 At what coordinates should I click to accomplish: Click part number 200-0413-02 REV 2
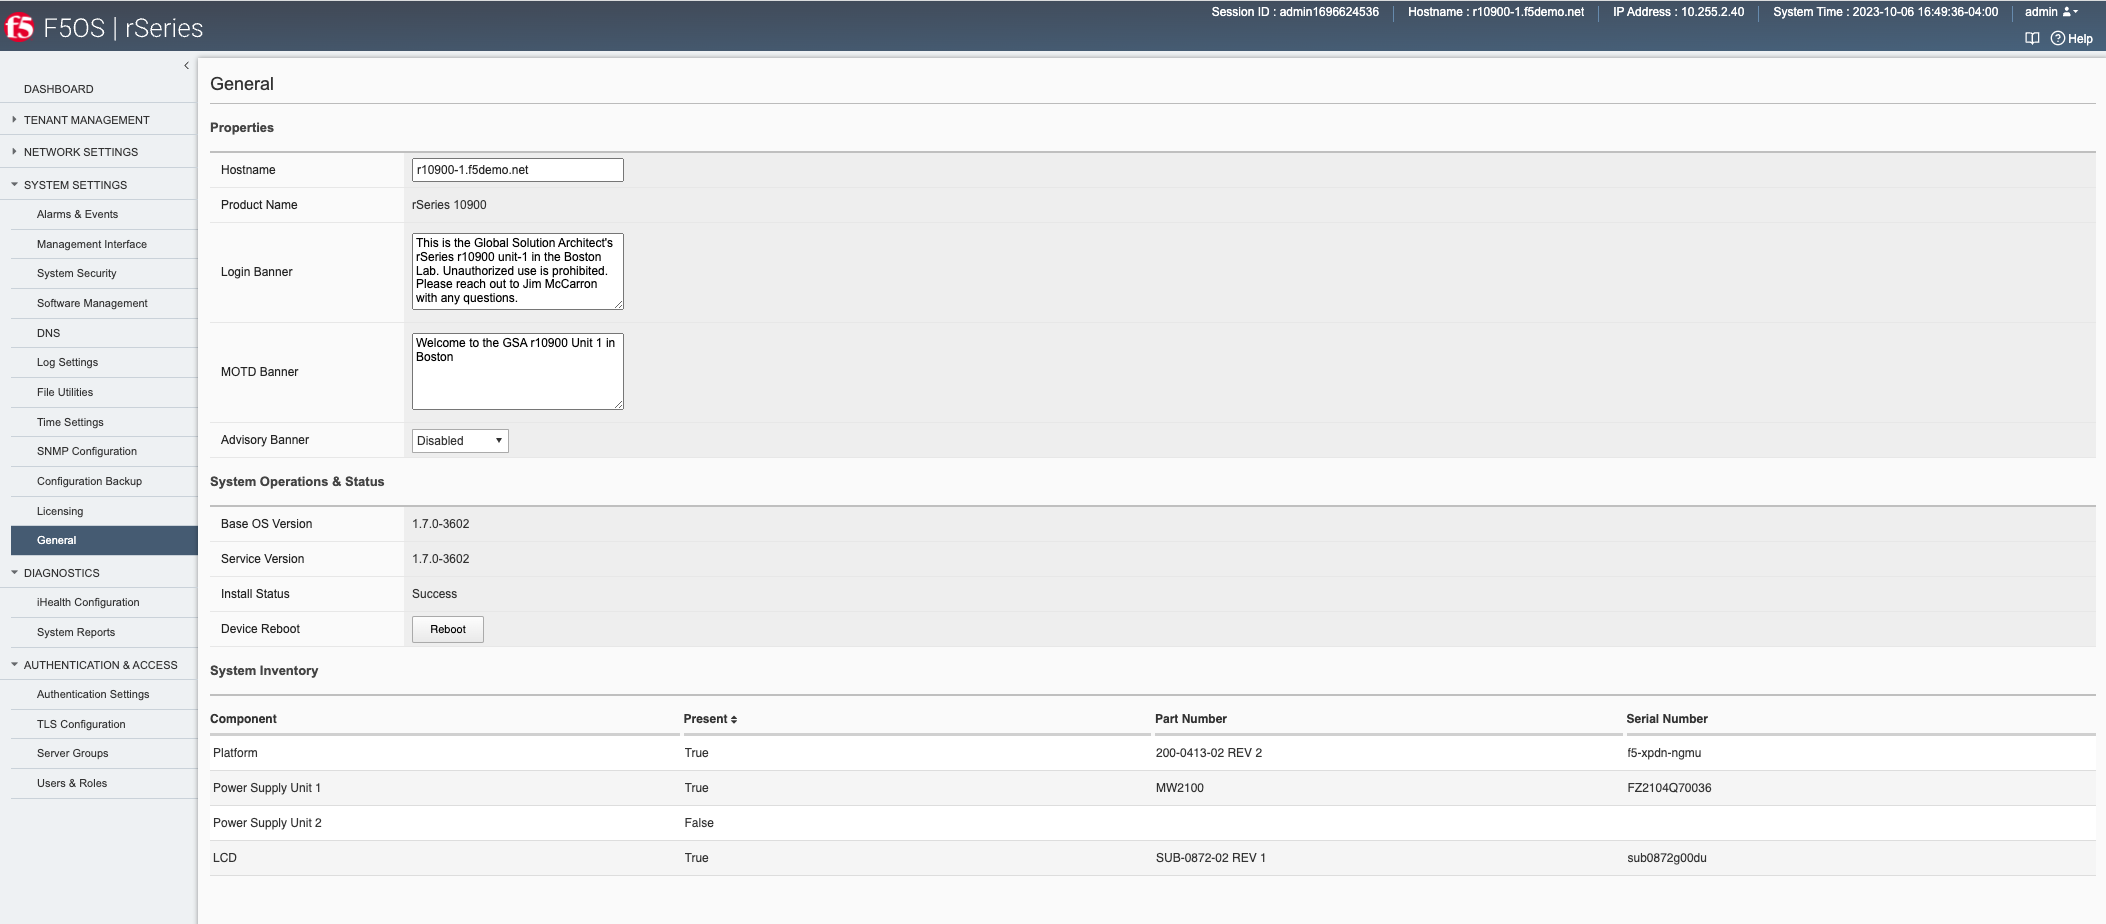1209,753
